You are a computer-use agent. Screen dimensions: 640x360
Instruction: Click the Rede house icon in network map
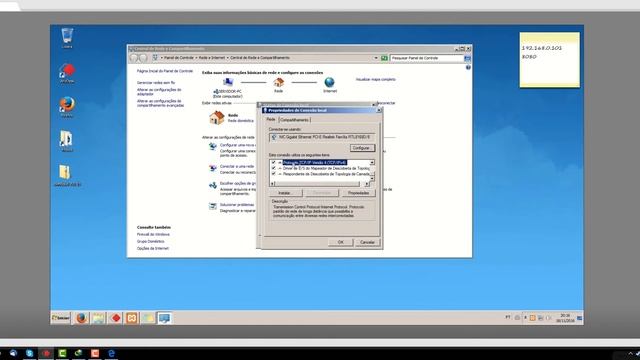[278, 82]
